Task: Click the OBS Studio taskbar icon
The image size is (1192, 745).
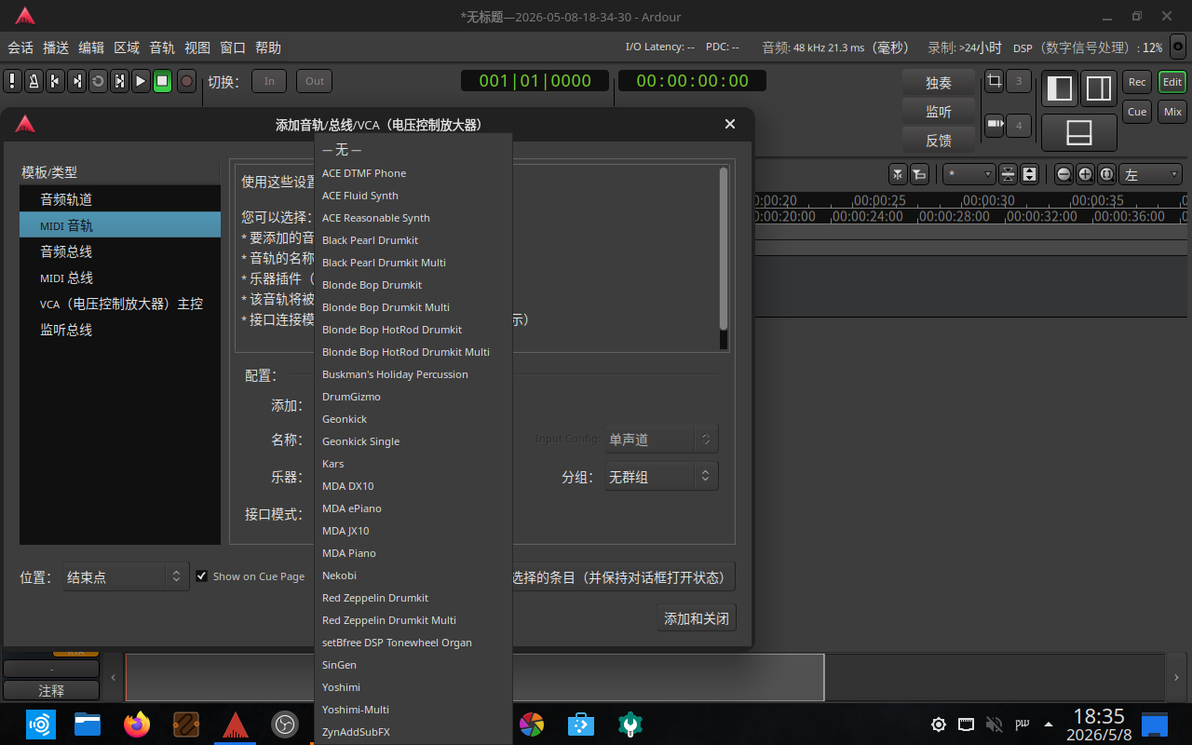Action: tap(284, 724)
